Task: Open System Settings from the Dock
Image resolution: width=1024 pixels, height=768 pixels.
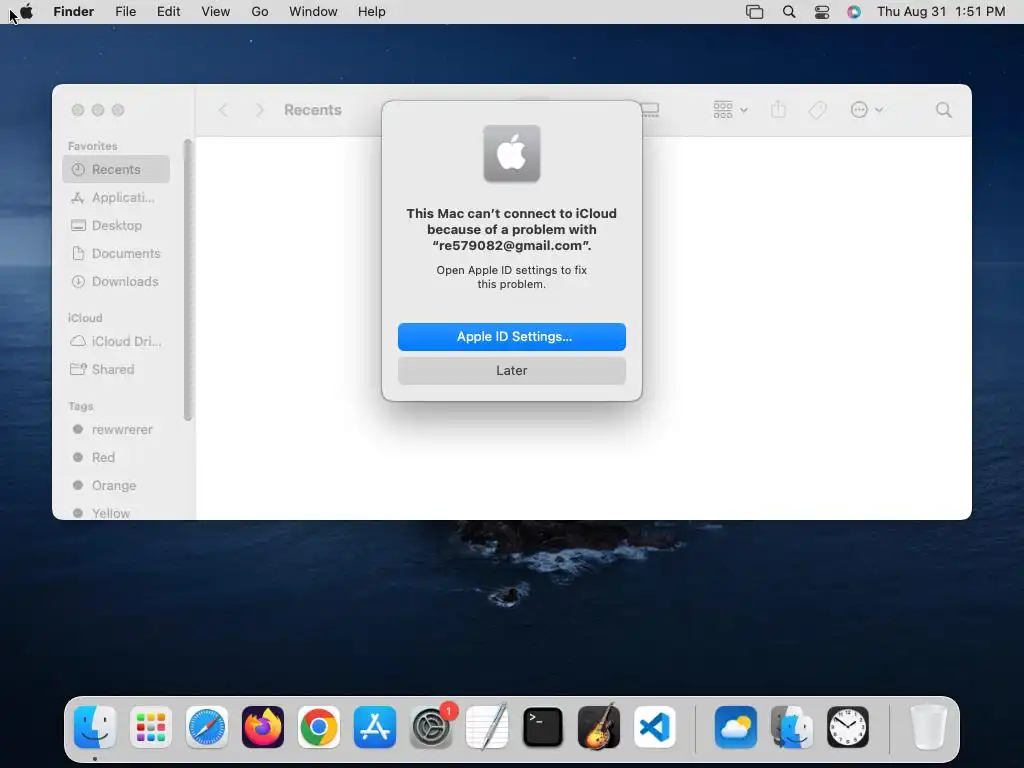Action: click(x=431, y=727)
